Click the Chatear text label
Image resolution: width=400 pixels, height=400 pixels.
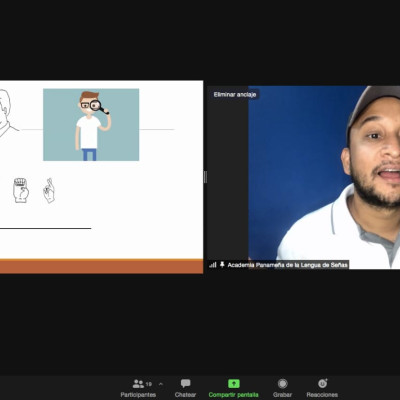pos(185,395)
